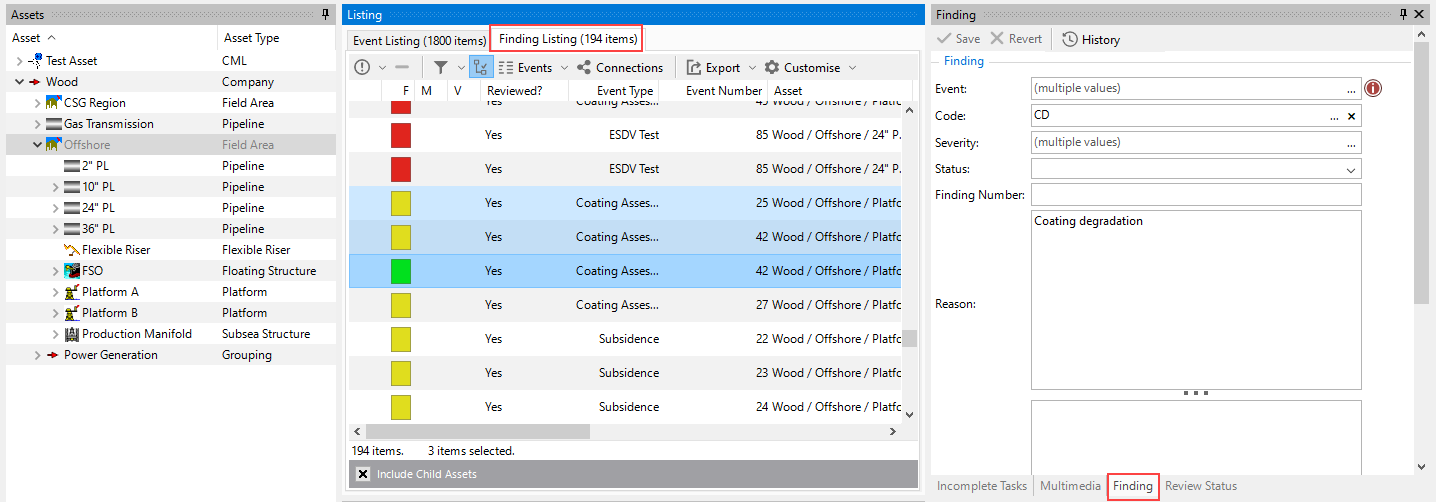Expand the Platform A node
The image size is (1438, 502).
tap(56, 292)
